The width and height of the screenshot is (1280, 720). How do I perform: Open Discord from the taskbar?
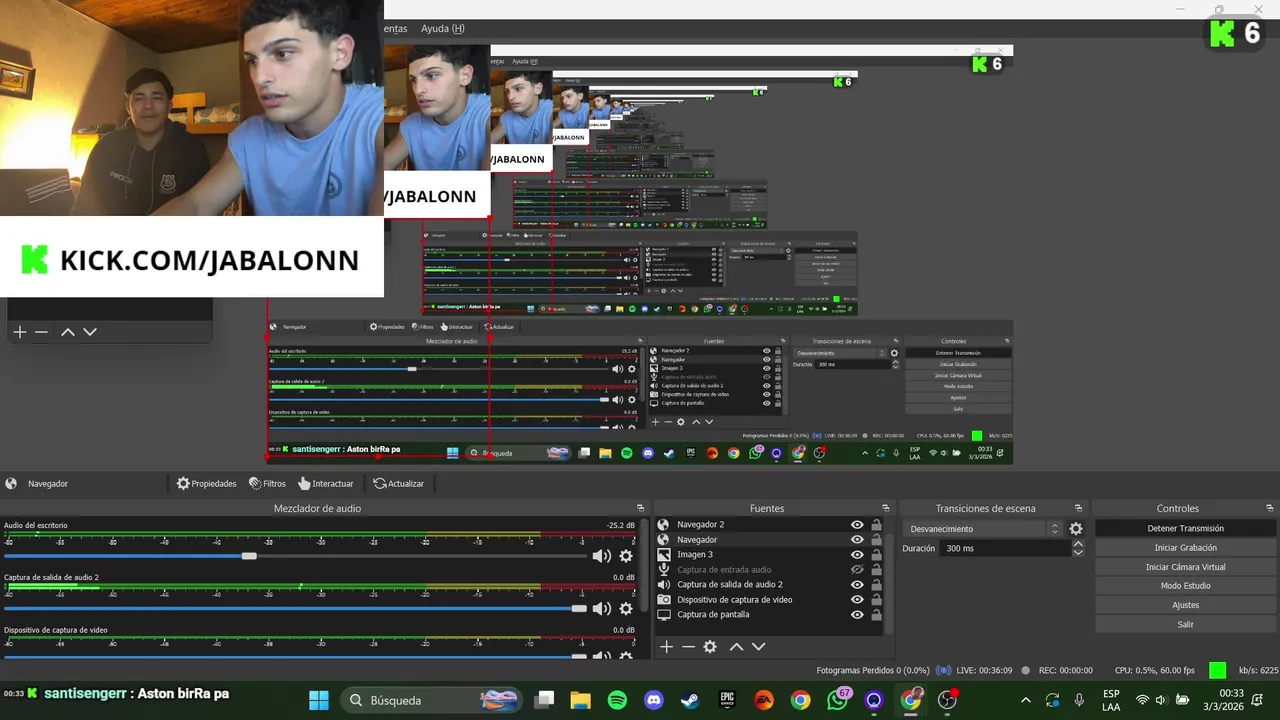[x=654, y=700]
